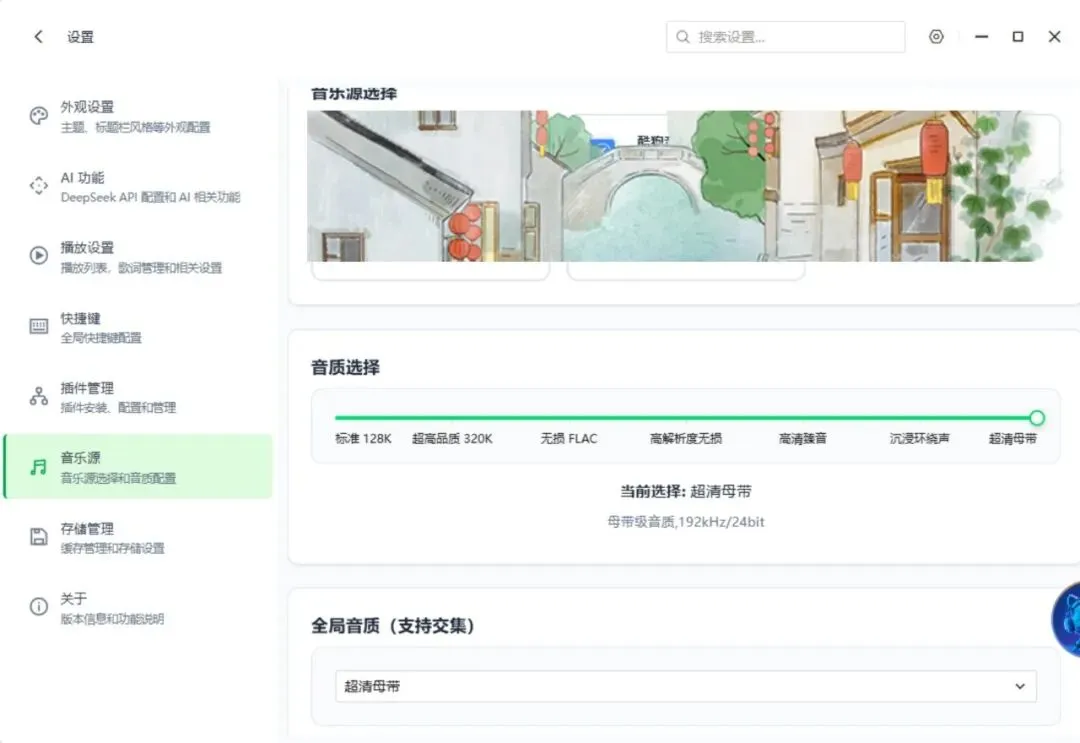The image size is (1080, 743).
Task: Click the floating blue mascot ball
Action: pyautogui.click(x=1066, y=620)
